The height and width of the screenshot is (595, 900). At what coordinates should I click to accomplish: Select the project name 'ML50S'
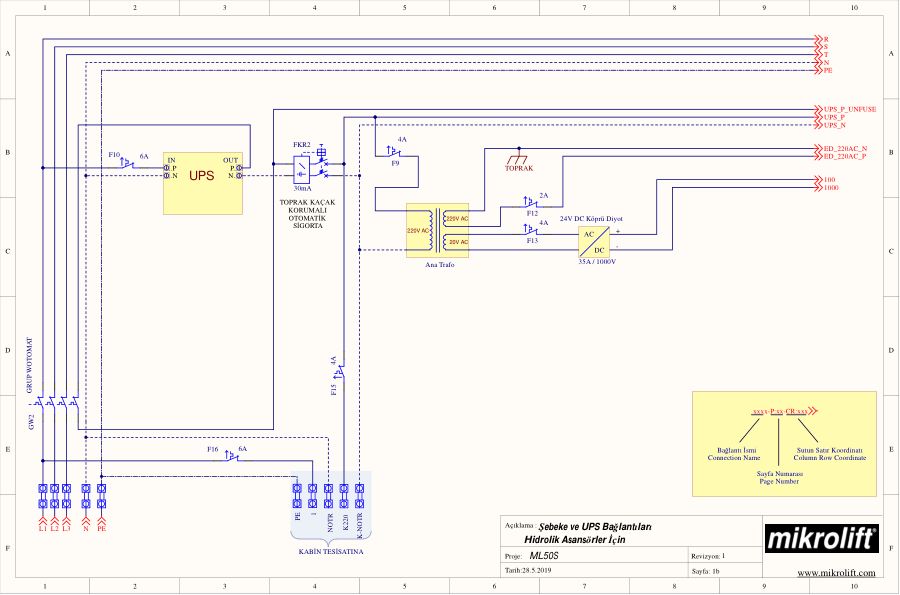pos(544,556)
